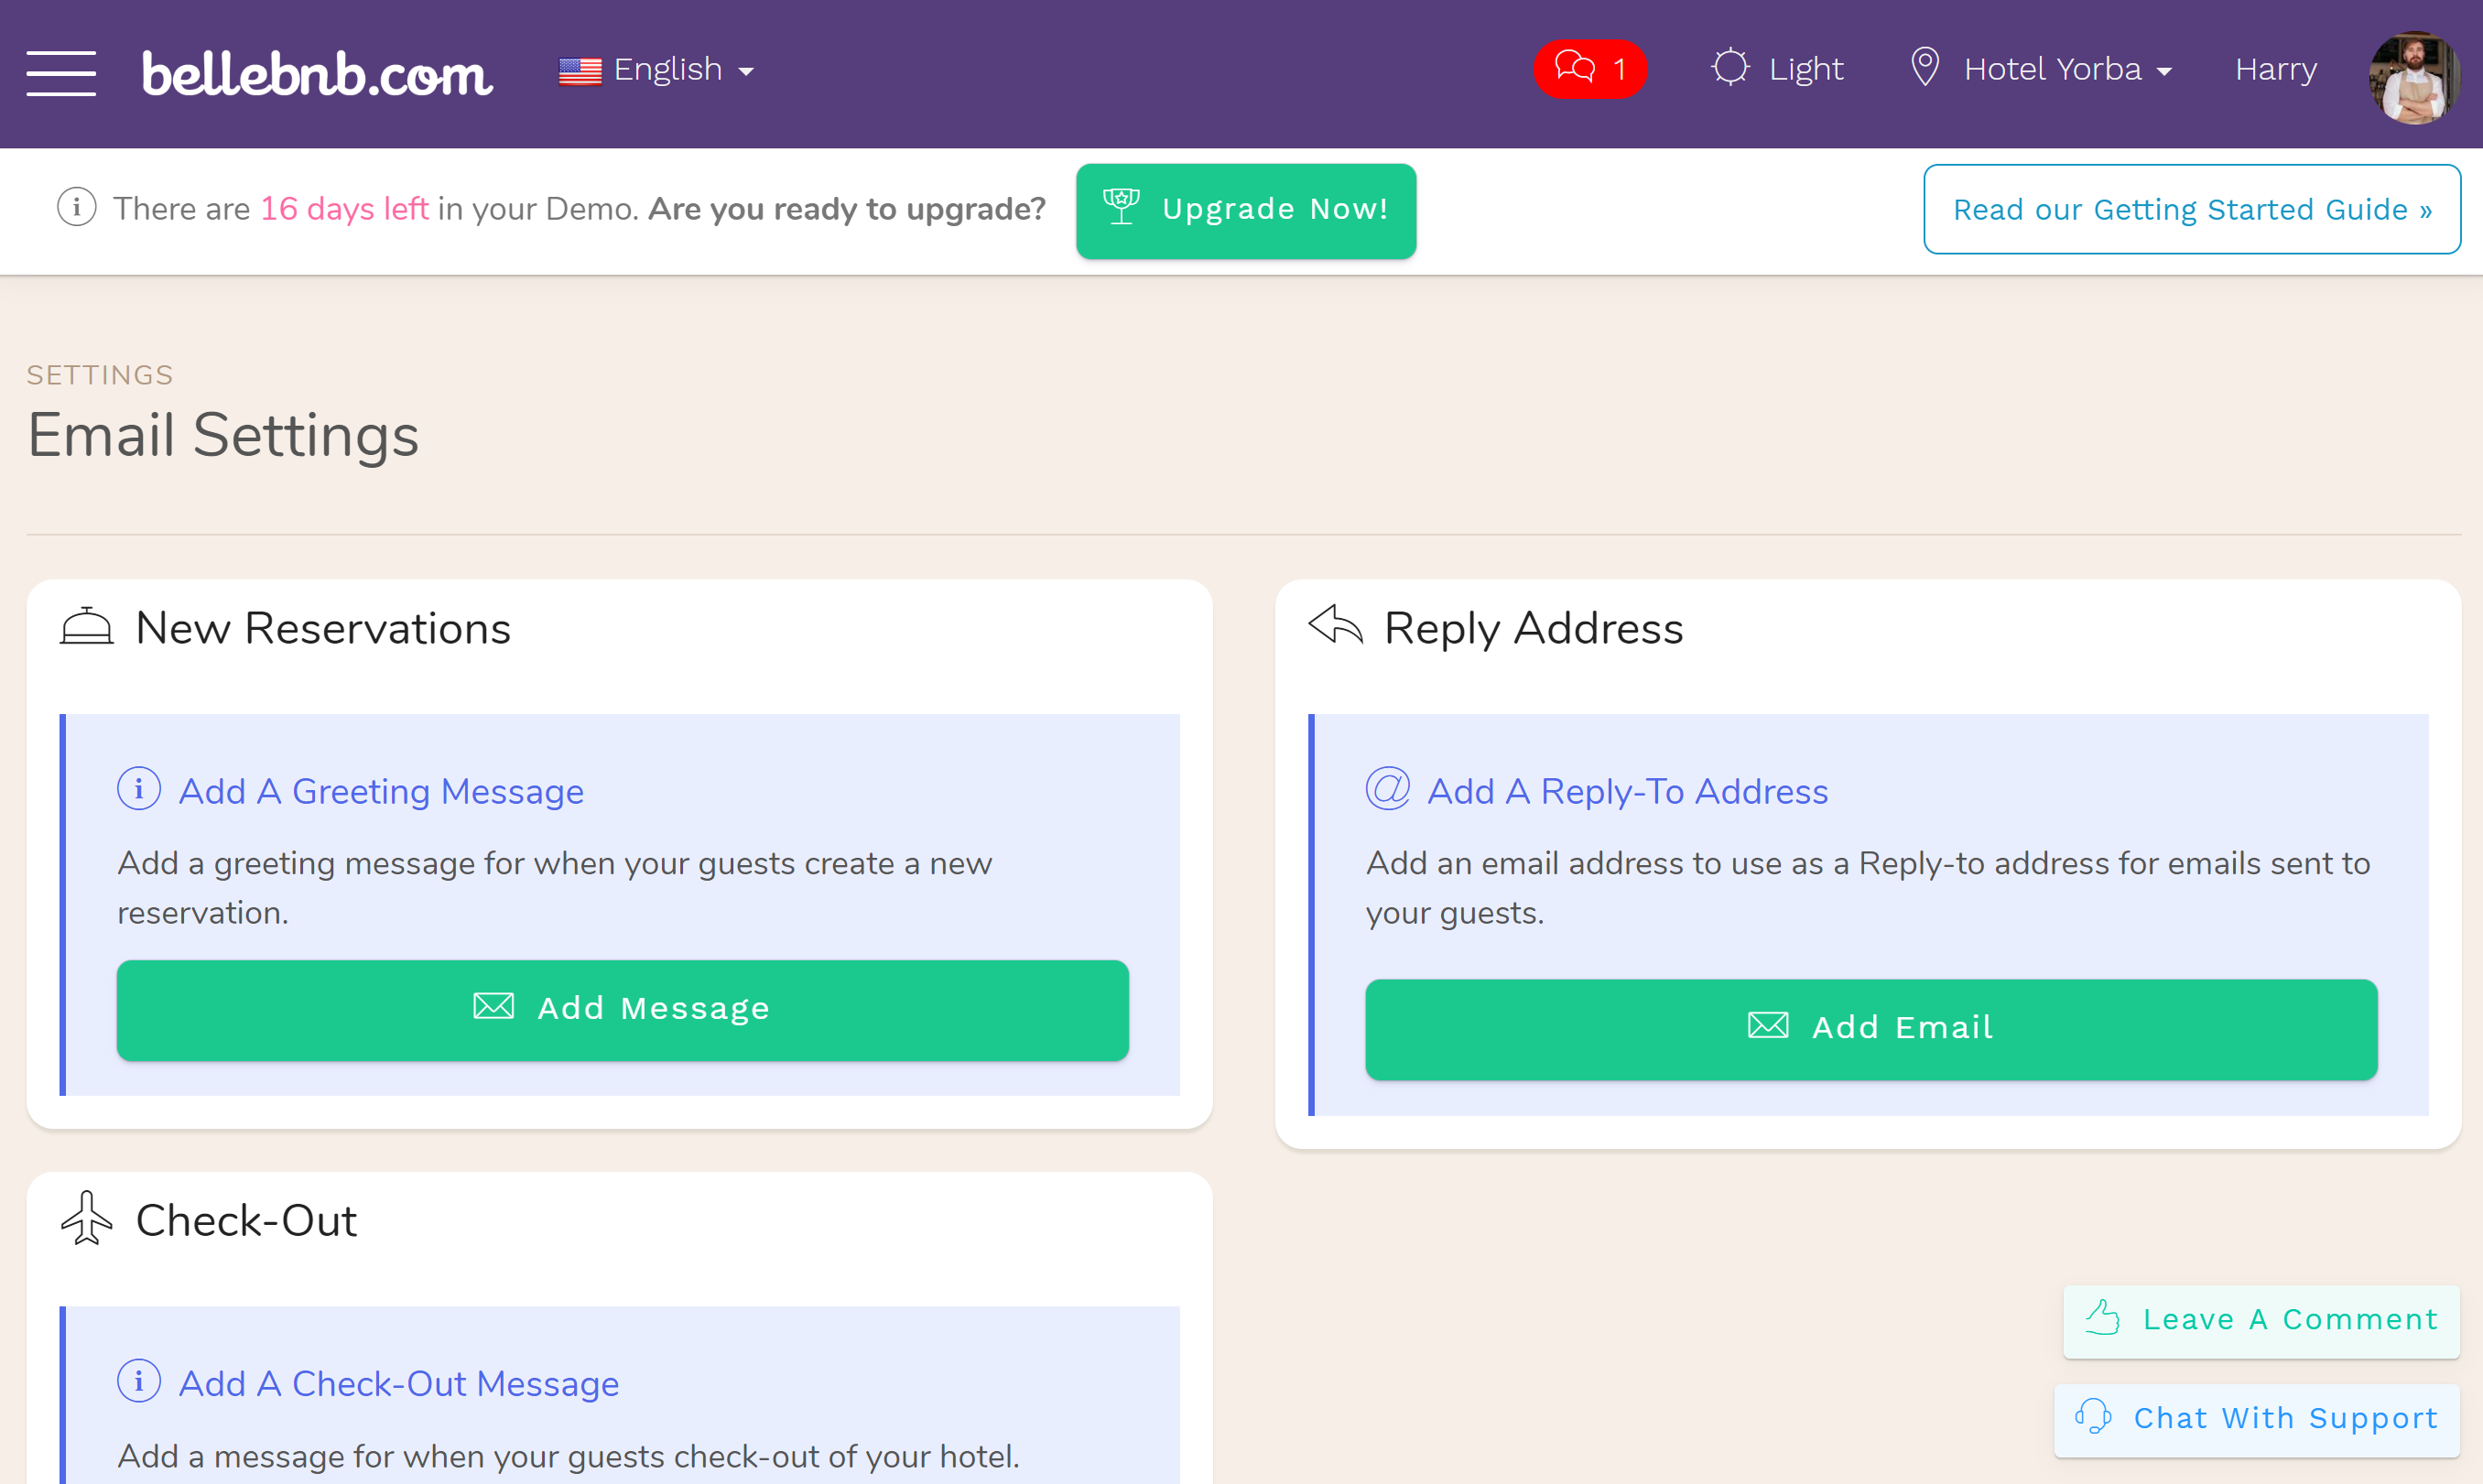Image resolution: width=2483 pixels, height=1484 pixels.
Task: Open the Getting Started Guide link
Action: 2192,209
